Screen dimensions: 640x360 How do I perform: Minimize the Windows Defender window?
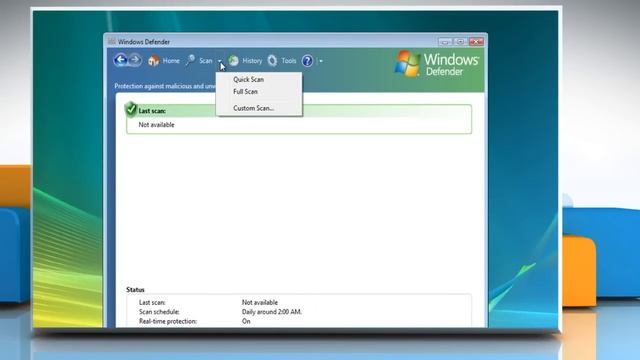[445, 42]
